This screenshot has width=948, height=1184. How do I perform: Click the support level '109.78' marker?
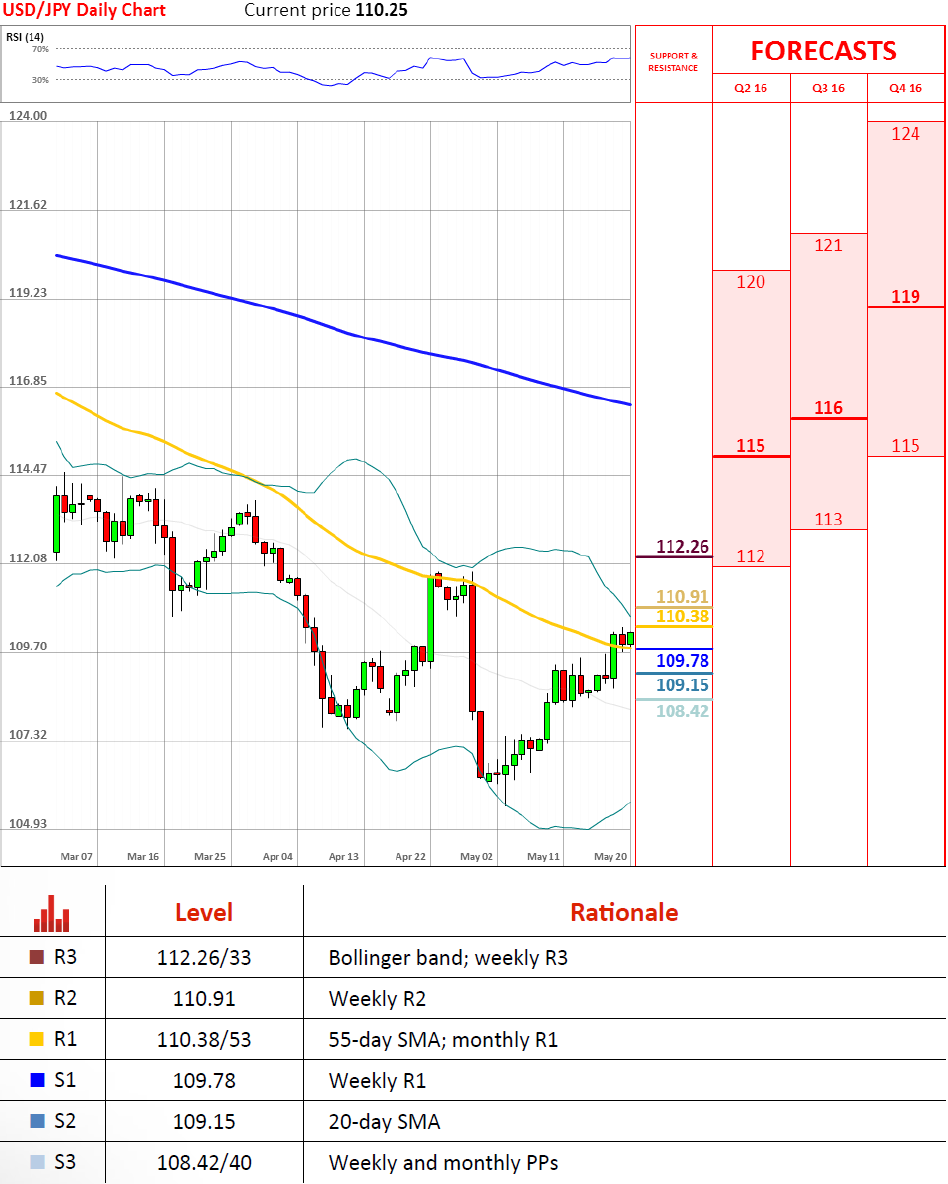point(682,661)
